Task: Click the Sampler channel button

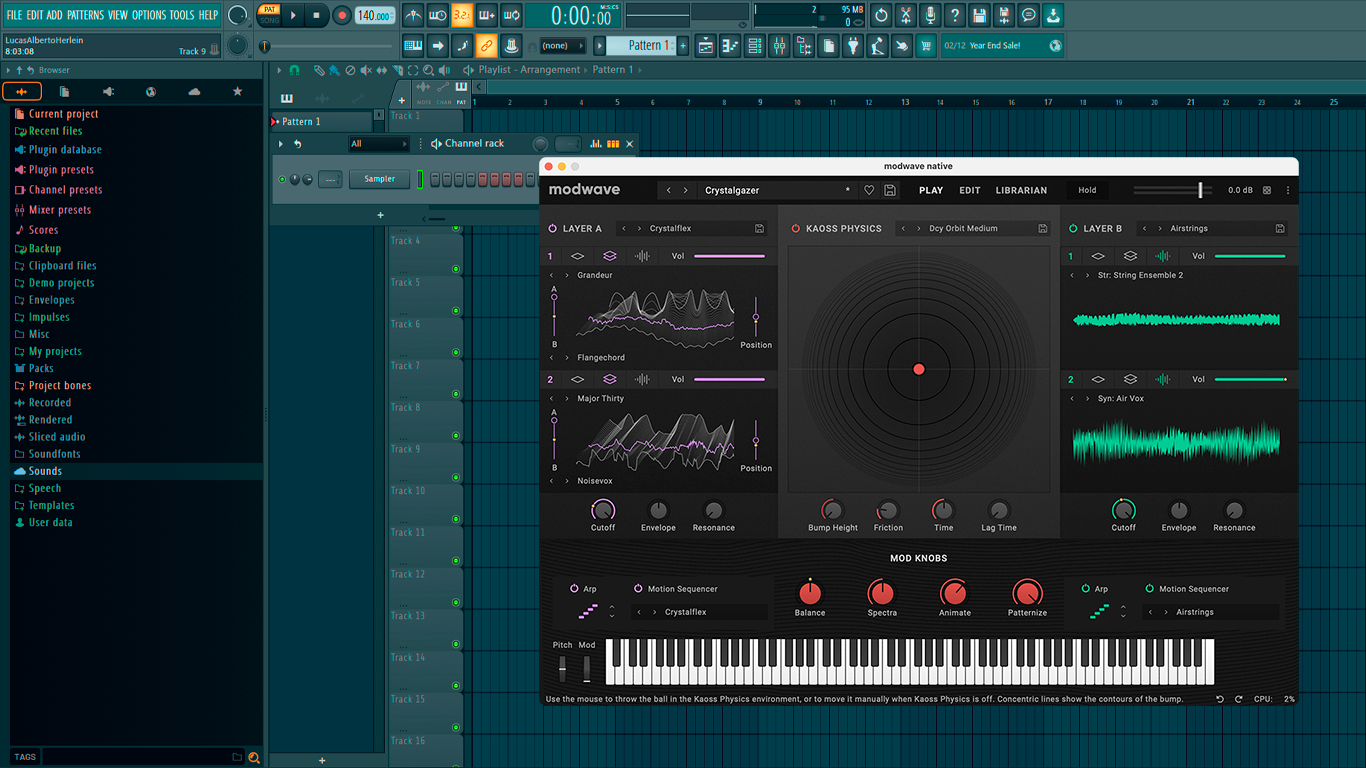Action: 380,179
